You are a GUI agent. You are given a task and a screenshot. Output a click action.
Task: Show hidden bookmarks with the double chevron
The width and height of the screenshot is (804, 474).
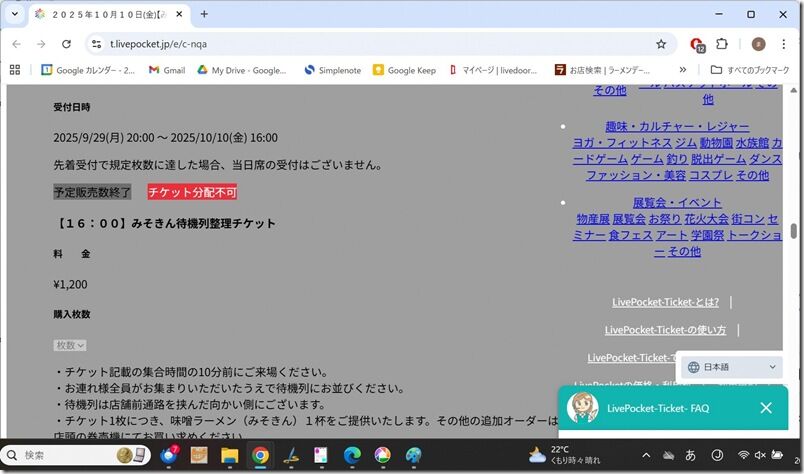pos(682,70)
